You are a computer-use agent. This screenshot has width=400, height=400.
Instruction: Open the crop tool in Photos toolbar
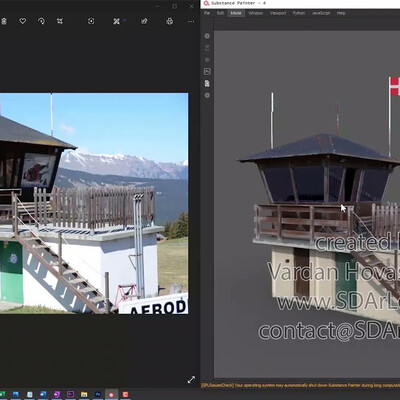pos(60,21)
